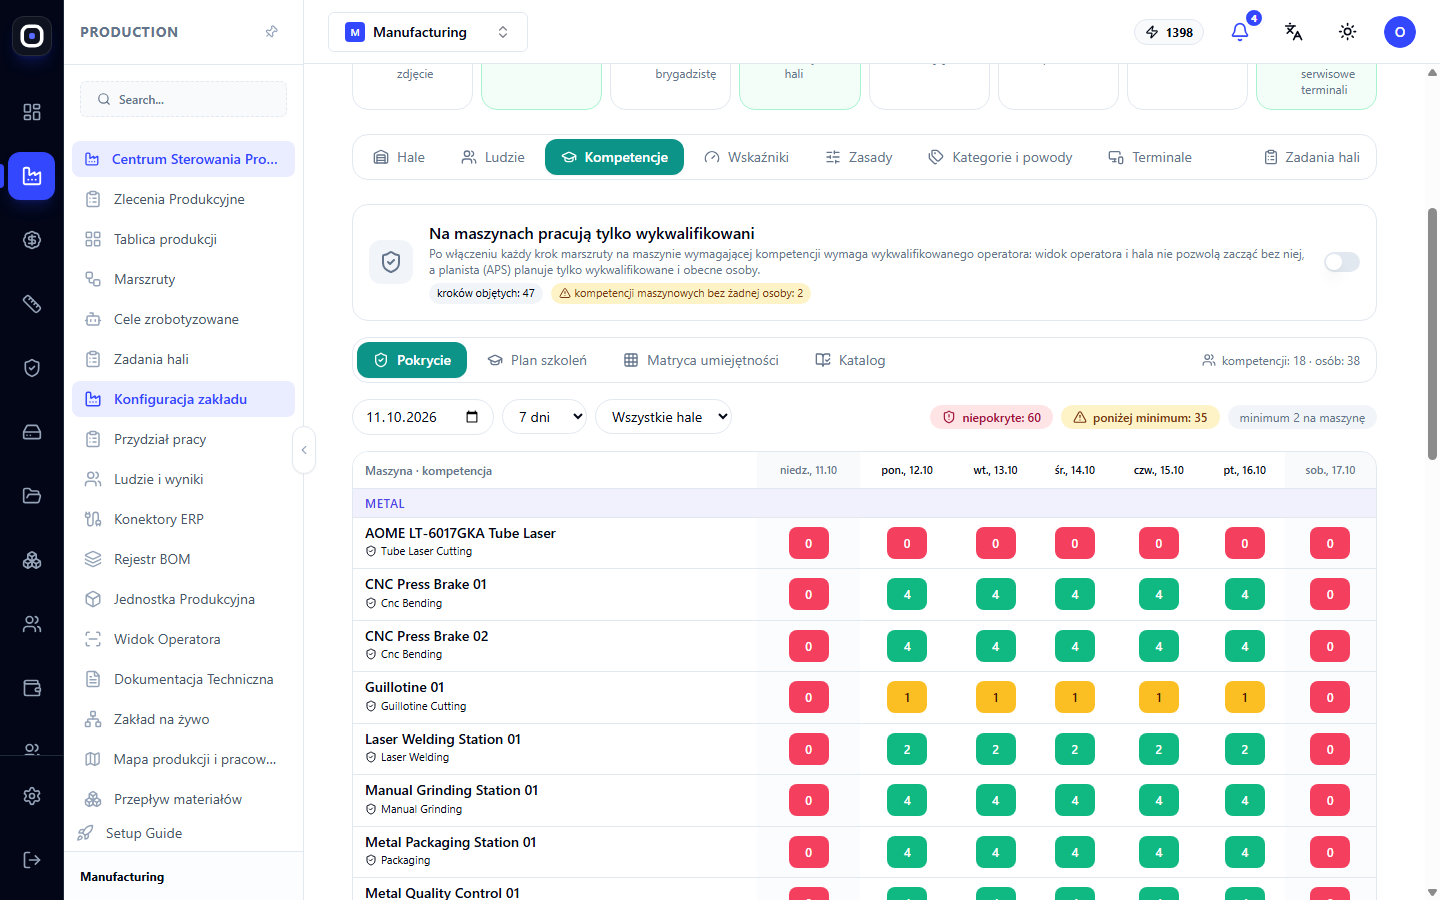Open wallet icon in left rail

(32, 688)
